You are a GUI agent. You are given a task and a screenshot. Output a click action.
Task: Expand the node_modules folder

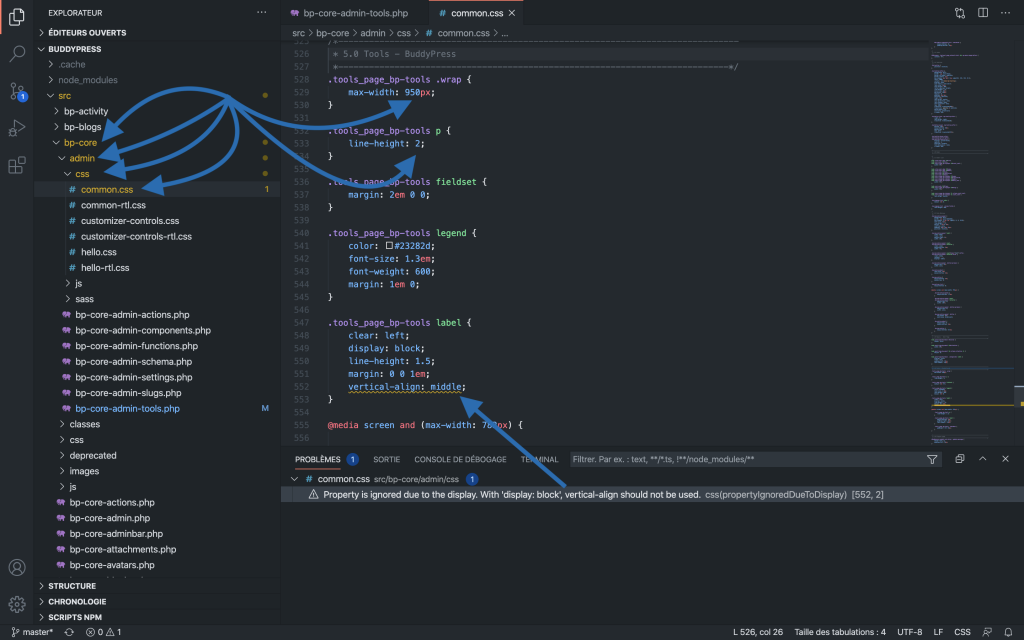point(88,80)
